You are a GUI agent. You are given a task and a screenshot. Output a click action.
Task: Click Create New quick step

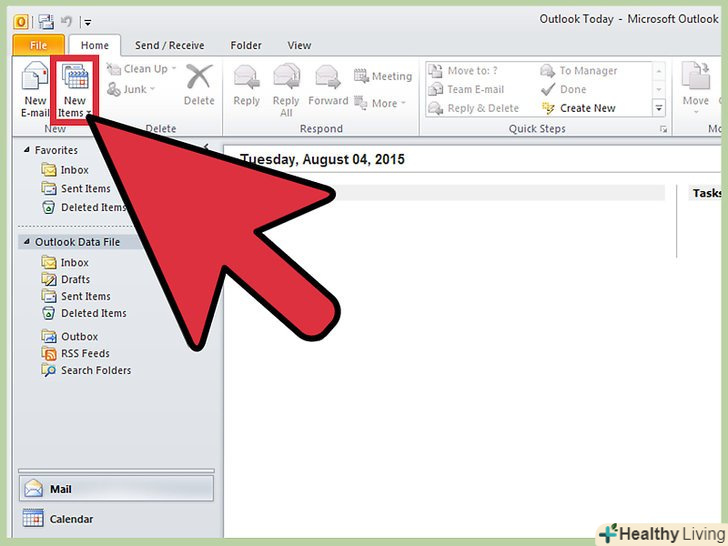578,108
